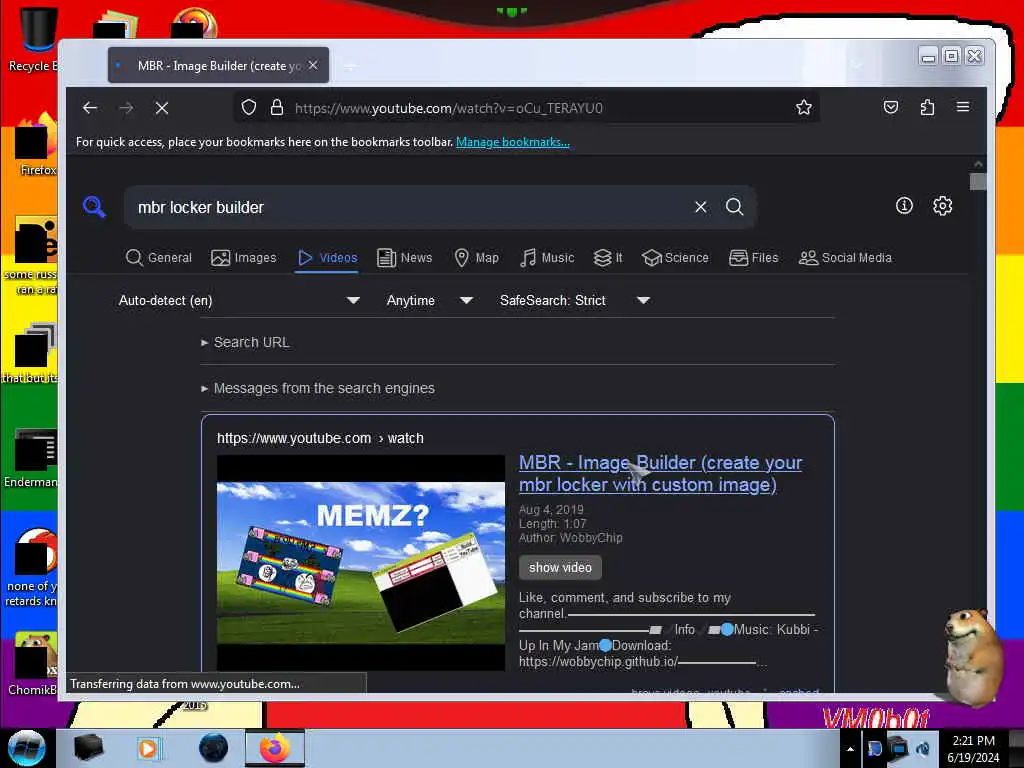Viewport: 1024px width, 768px height.
Task: Open the media player taskbar icon
Action: (x=149, y=748)
